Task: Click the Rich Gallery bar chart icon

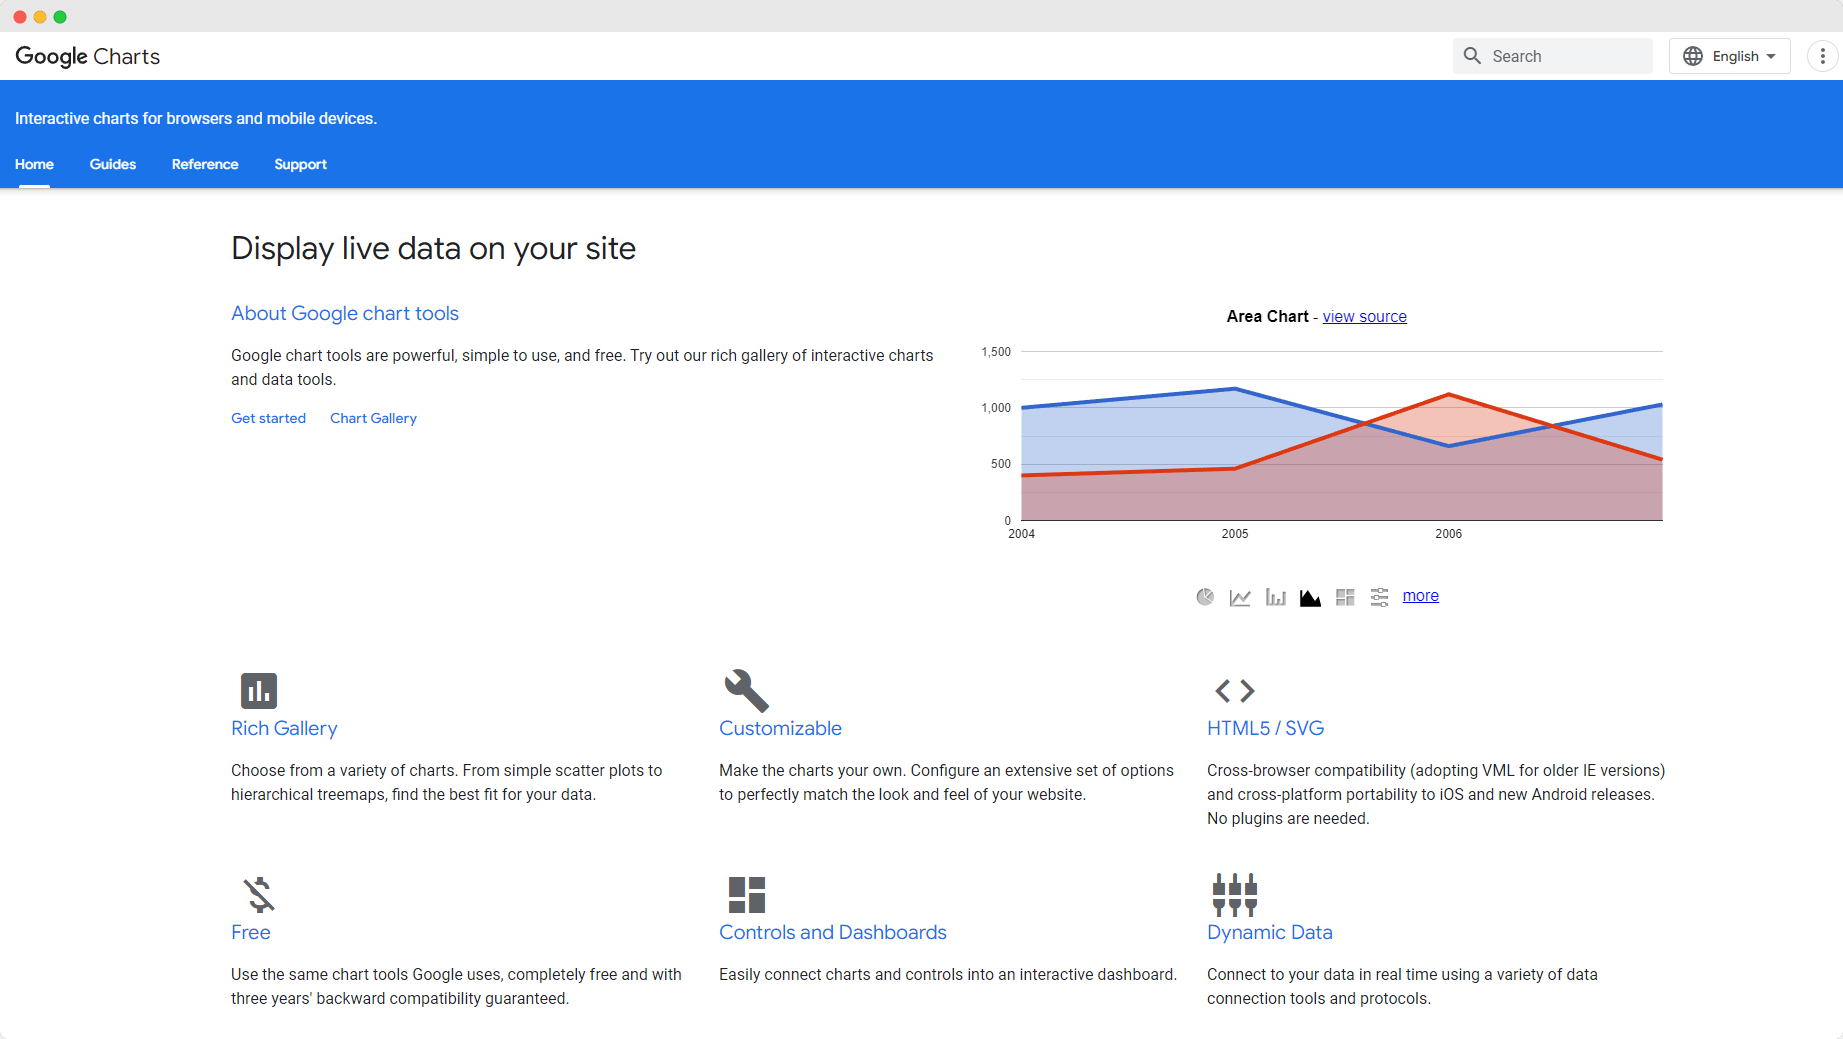Action: [259, 691]
